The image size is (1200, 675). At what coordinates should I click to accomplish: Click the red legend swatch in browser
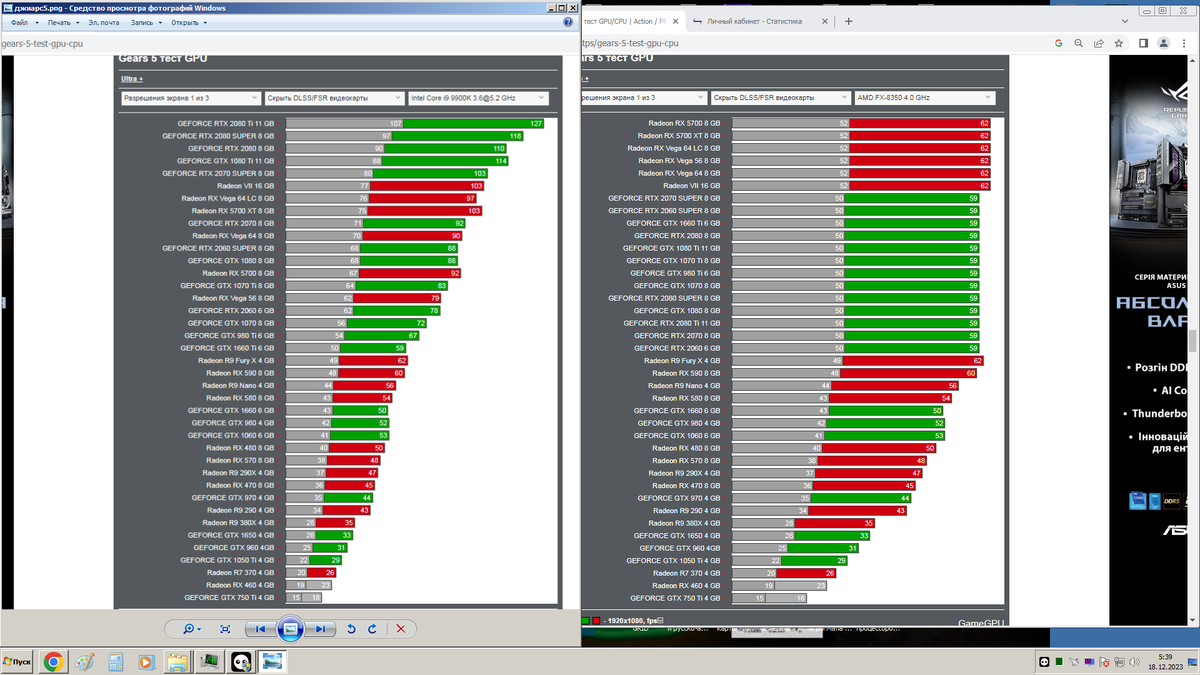pos(597,621)
